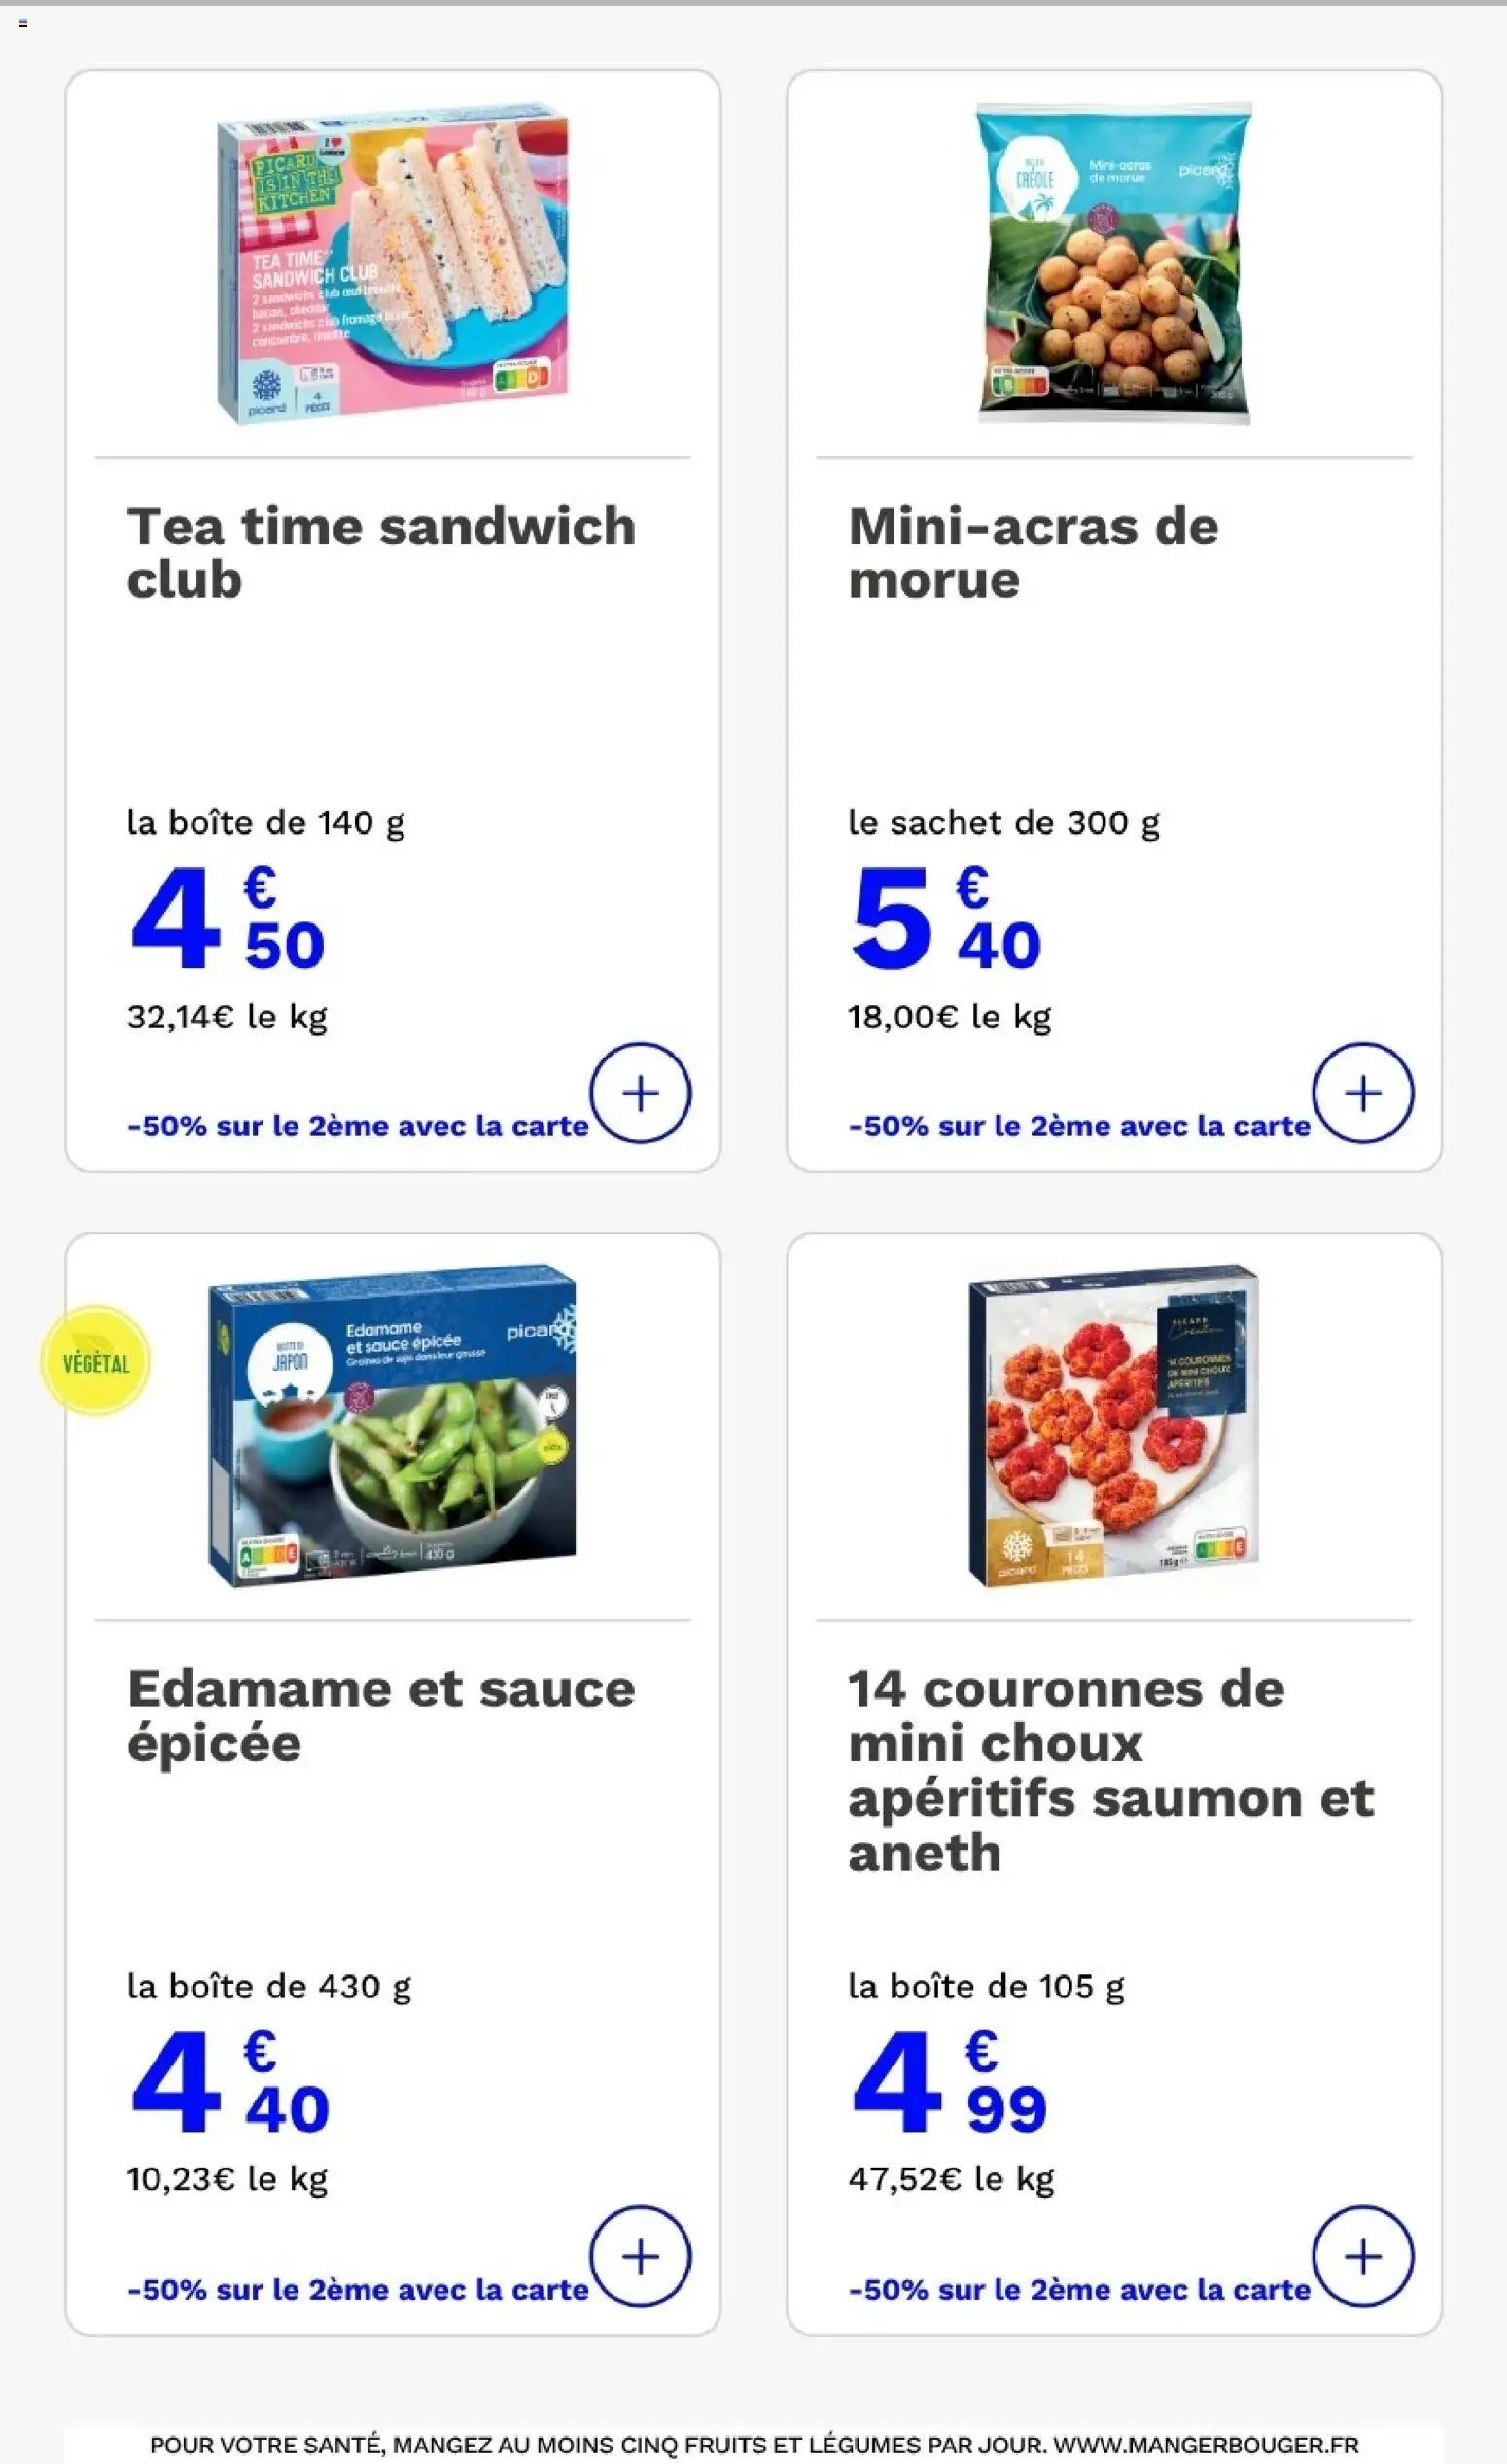Screen dimensions: 1507x2464
Task: Open the Edamame et sauce épicée title
Action: coord(381,1716)
